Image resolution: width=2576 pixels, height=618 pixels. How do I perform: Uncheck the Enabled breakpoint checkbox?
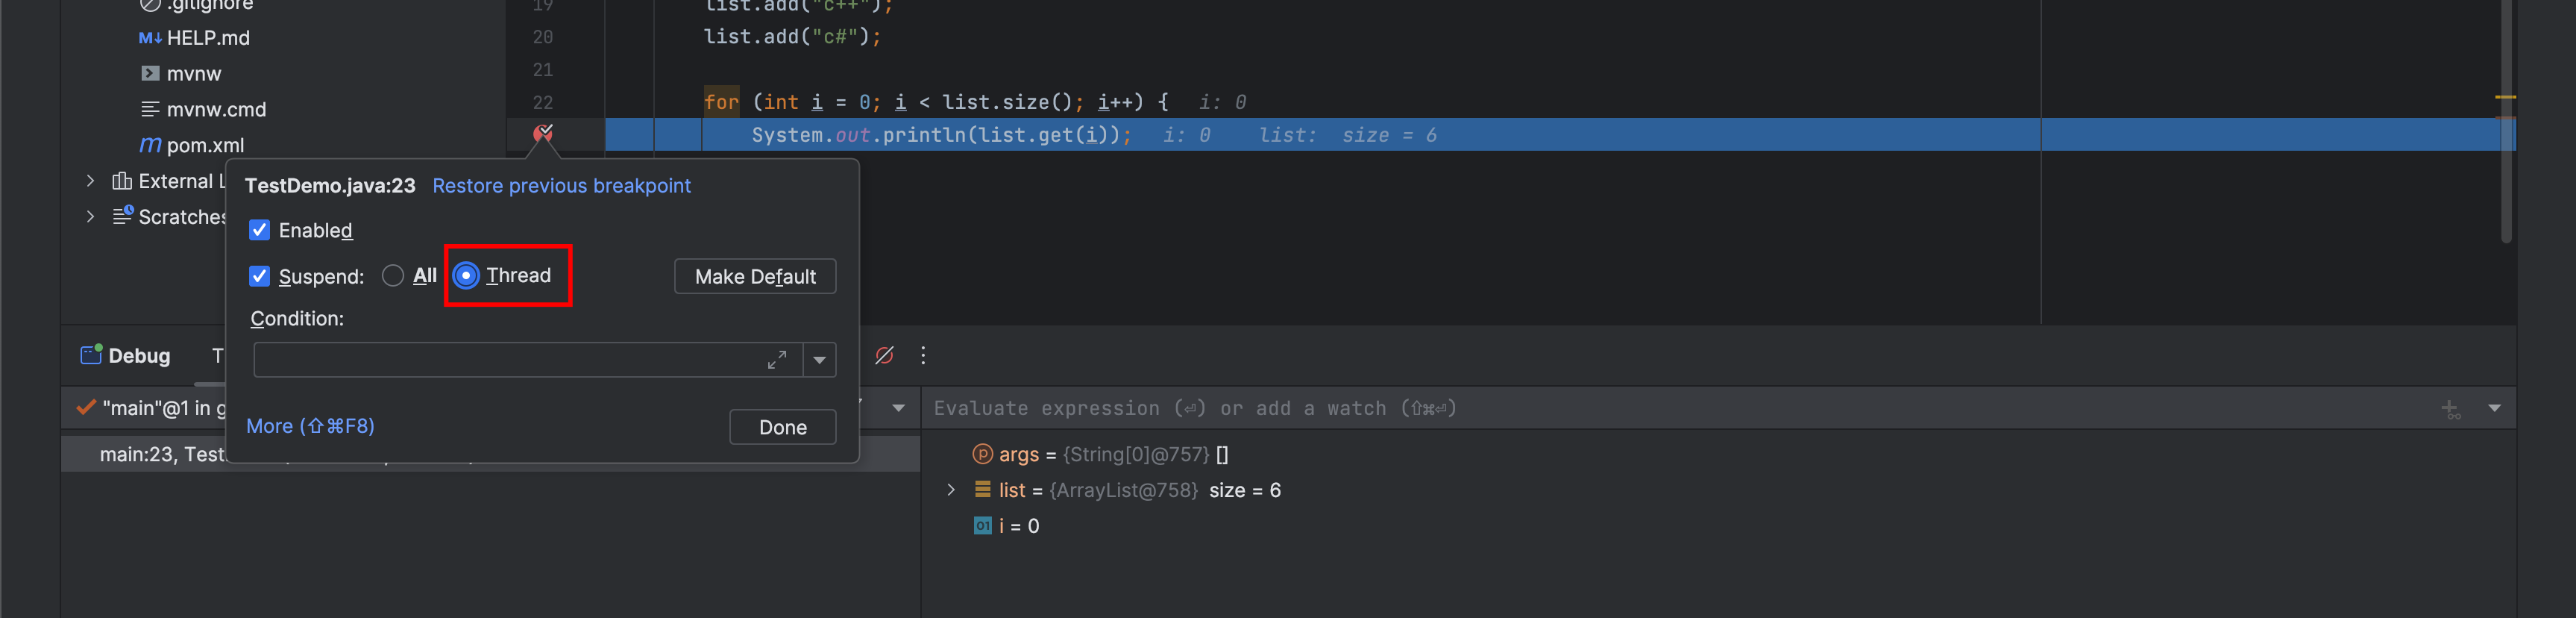[259, 230]
